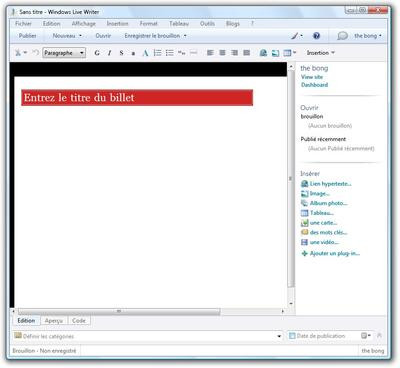
Task: Toggle italic (I) formatting
Action: pos(109,53)
